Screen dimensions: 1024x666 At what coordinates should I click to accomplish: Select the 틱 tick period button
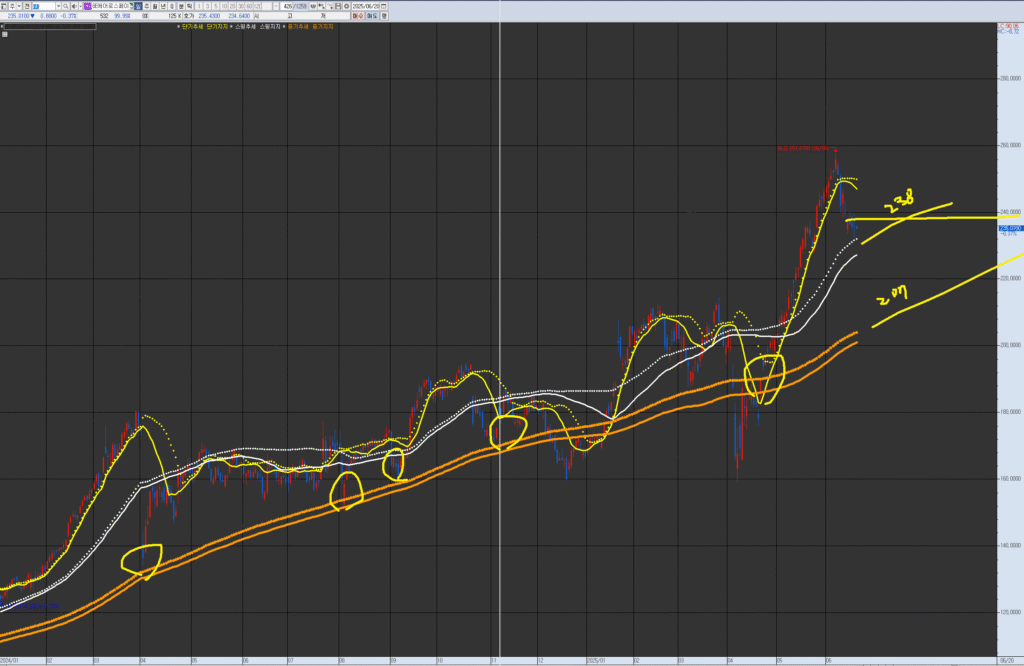[x=189, y=6]
